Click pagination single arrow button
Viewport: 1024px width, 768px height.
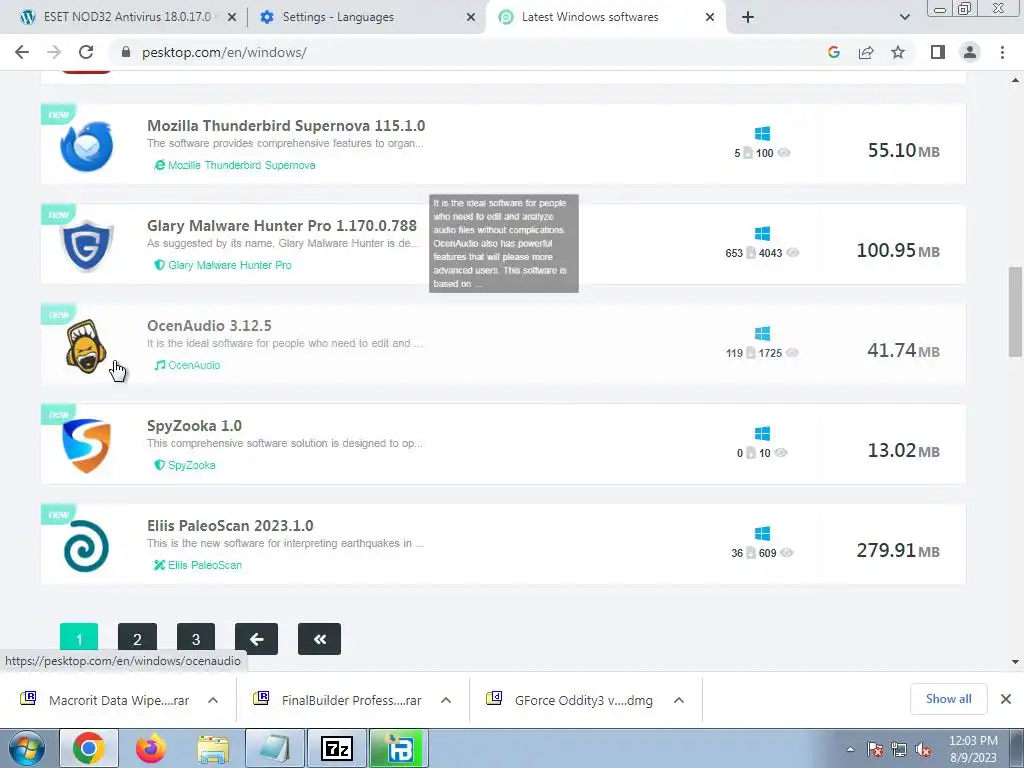point(256,639)
